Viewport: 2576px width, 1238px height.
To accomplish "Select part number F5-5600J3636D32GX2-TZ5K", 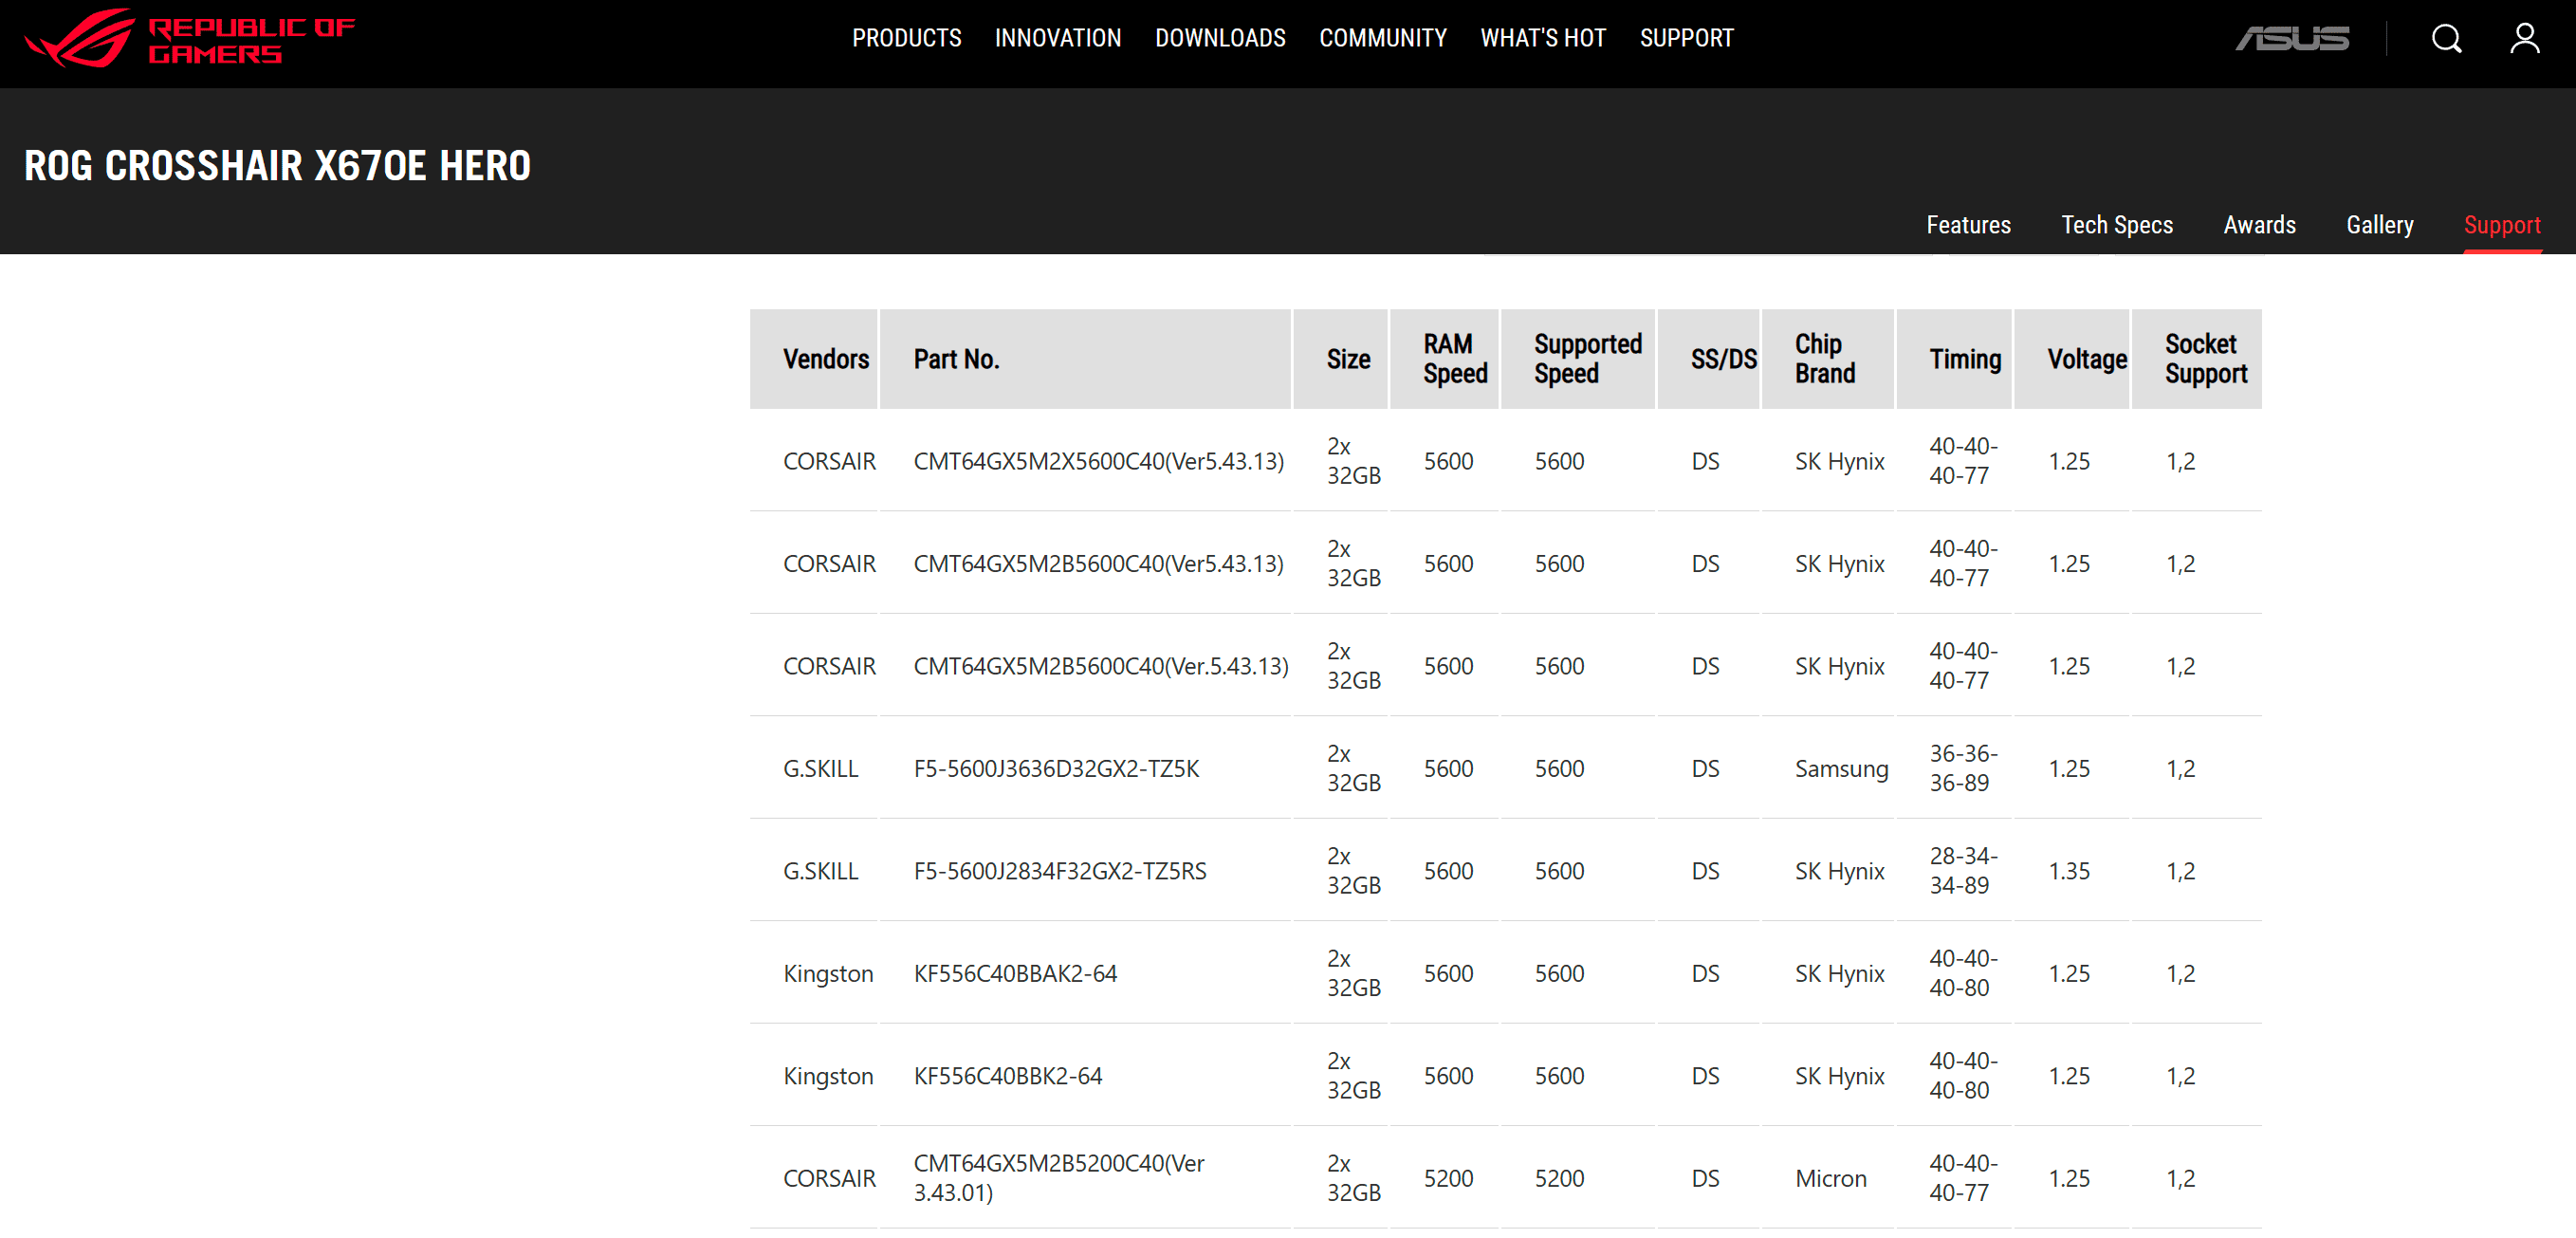I will click(x=1056, y=769).
